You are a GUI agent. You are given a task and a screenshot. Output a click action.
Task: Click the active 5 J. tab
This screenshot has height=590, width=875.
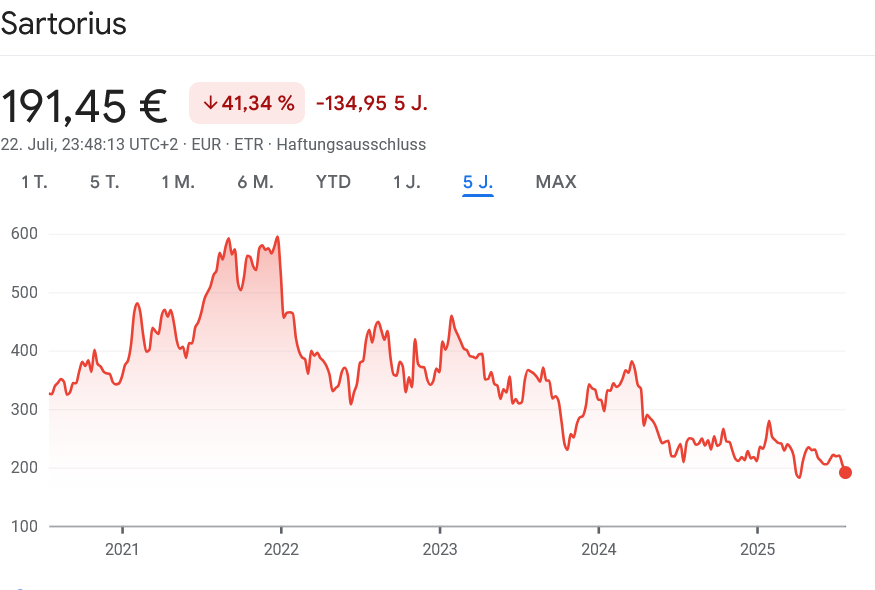478,182
